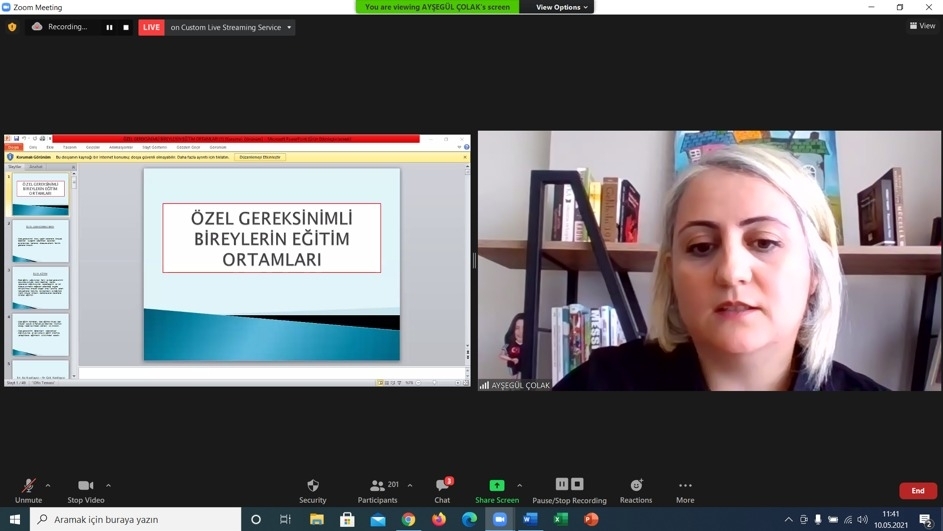
Task: Click the green screen viewing banner
Action: [x=437, y=7]
